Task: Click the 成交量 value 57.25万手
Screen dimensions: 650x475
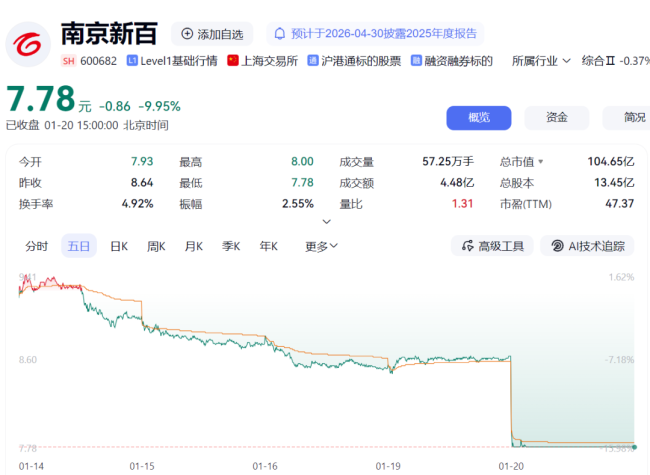Action: (448, 161)
